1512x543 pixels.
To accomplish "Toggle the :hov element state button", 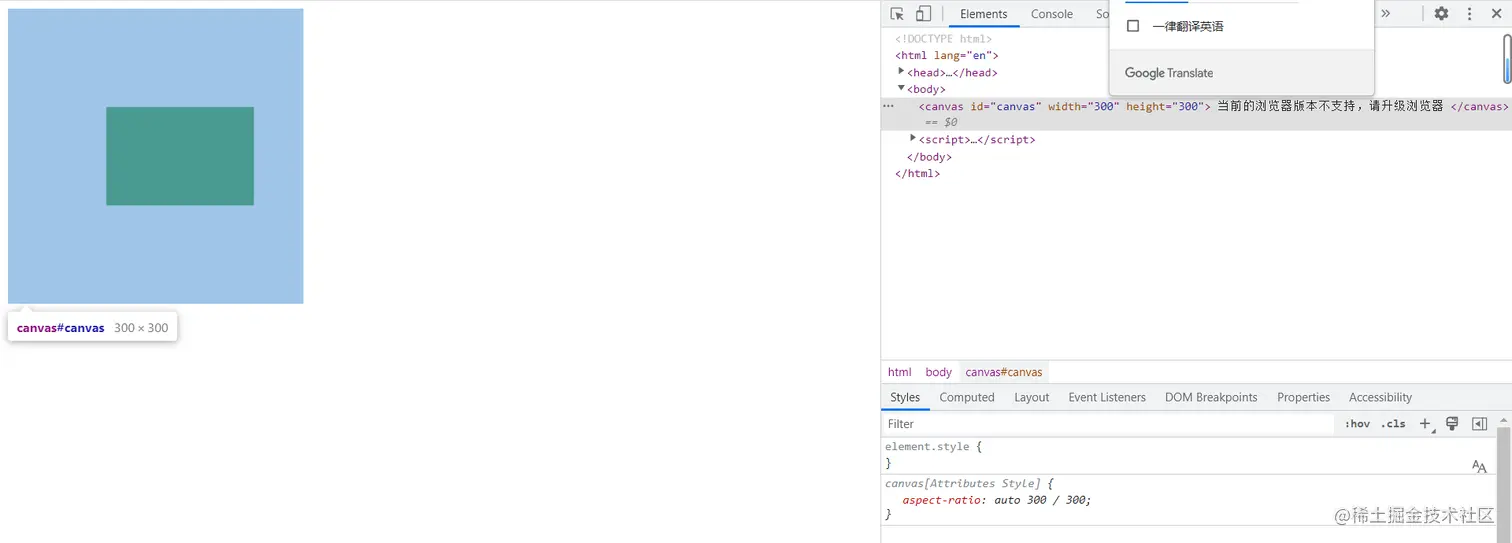I will tap(1357, 424).
